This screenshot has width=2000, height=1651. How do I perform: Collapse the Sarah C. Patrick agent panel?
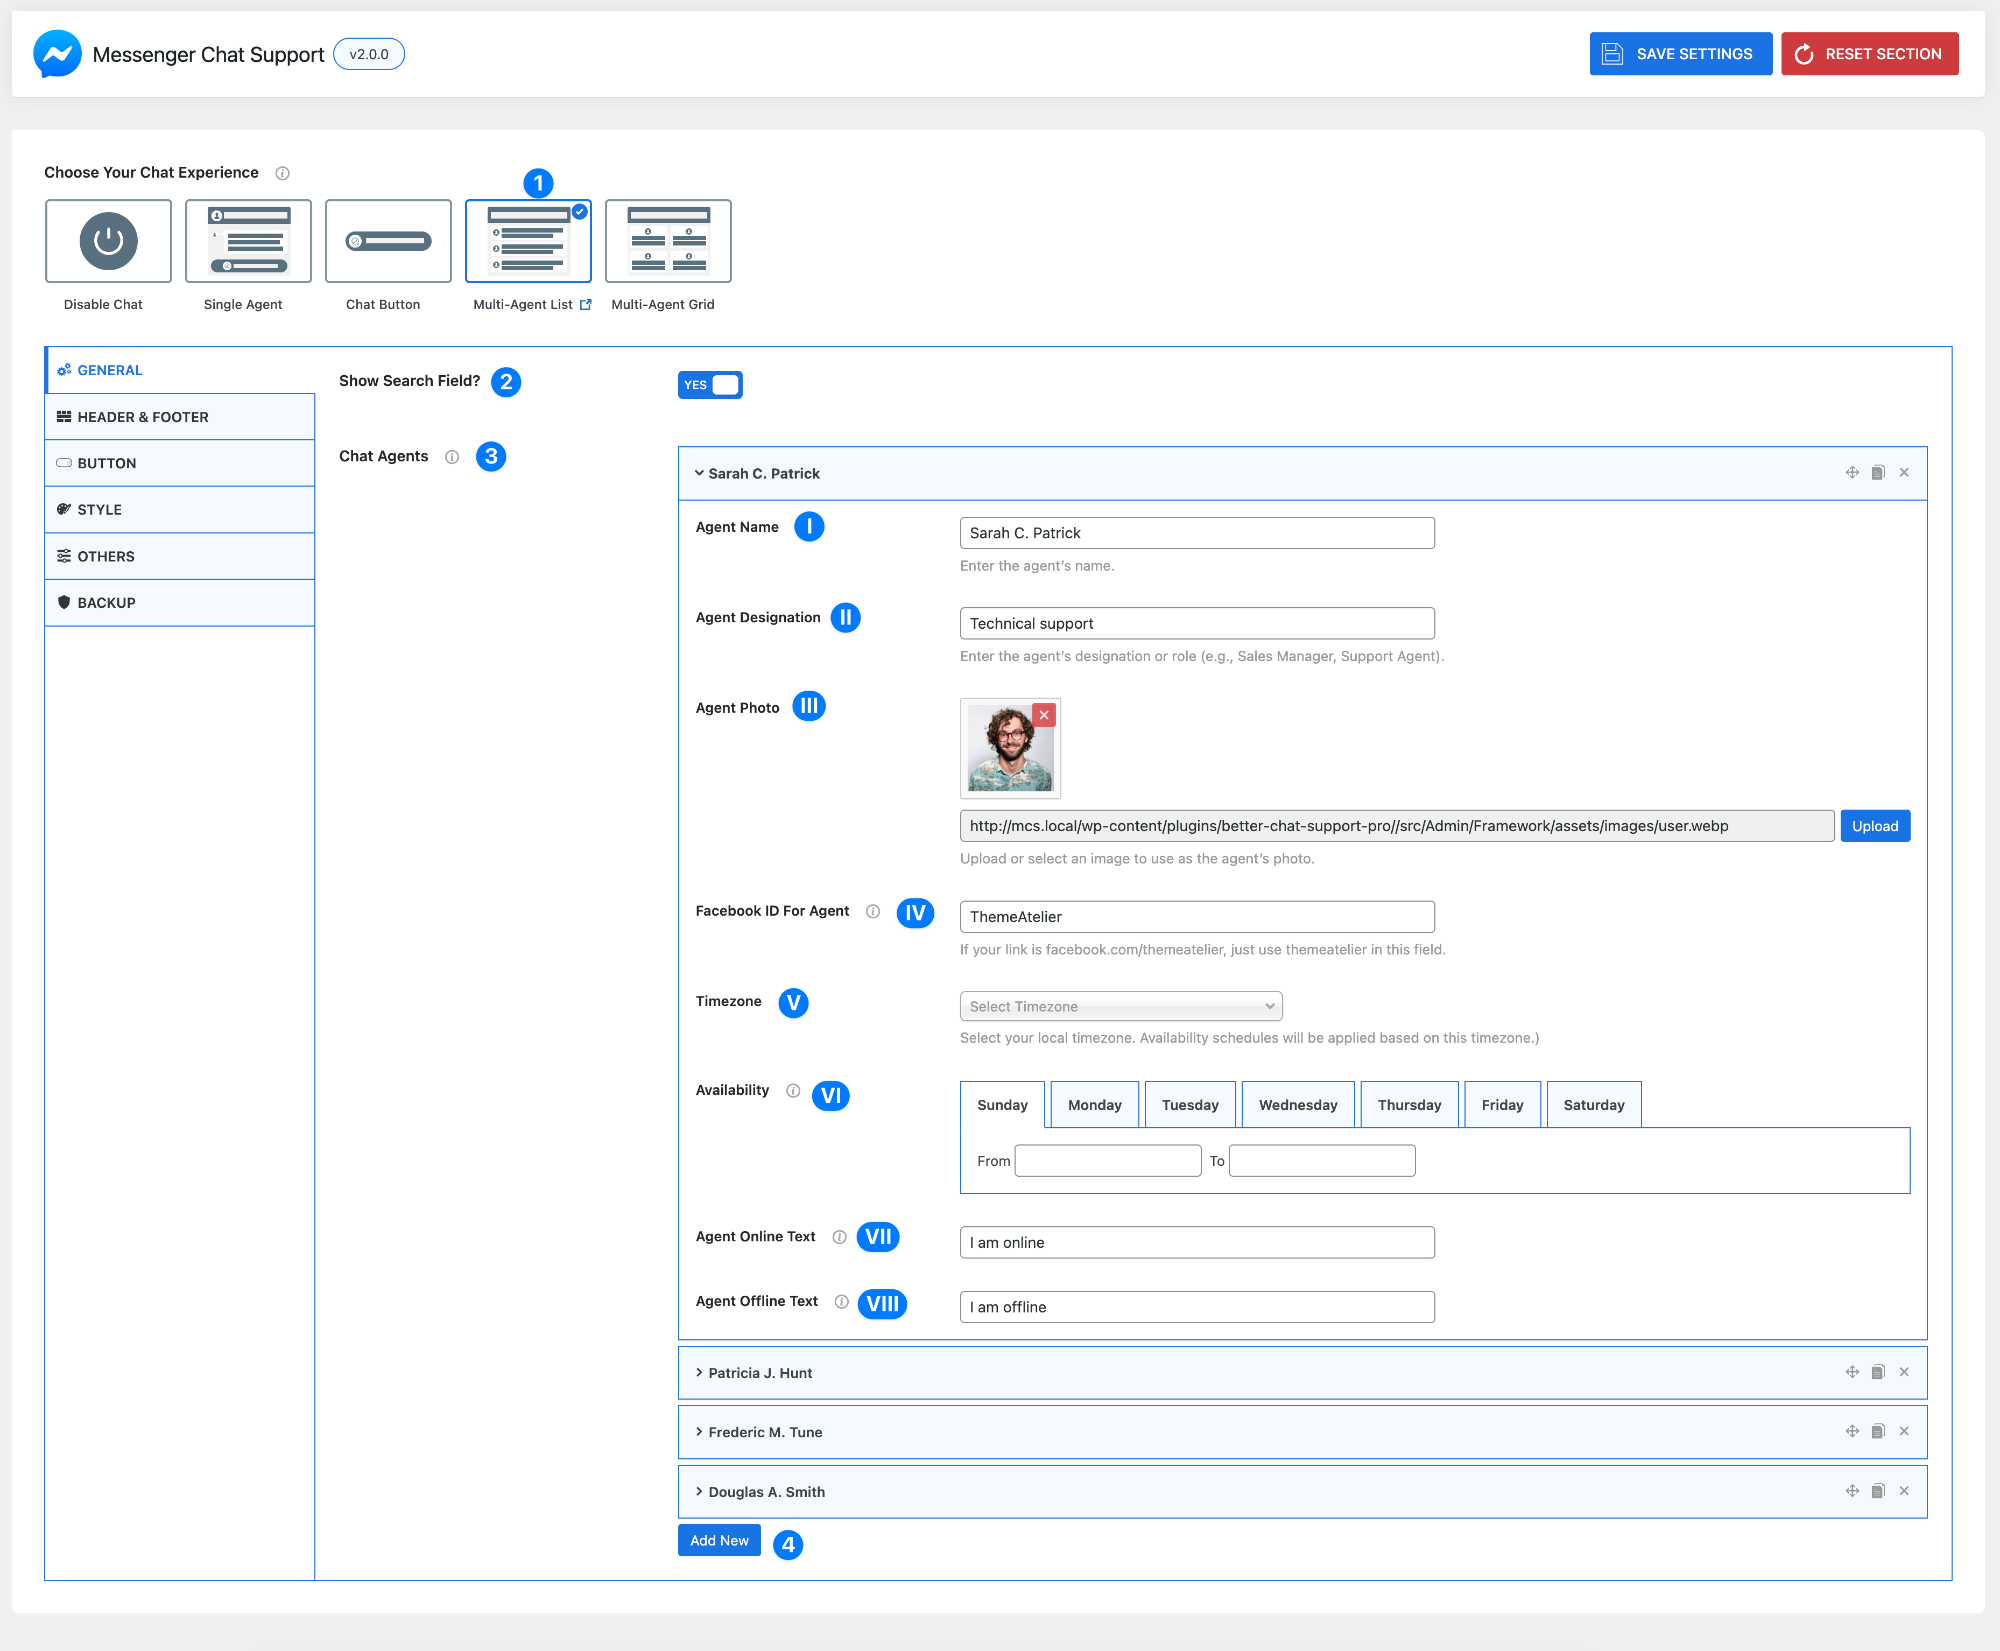click(x=763, y=474)
